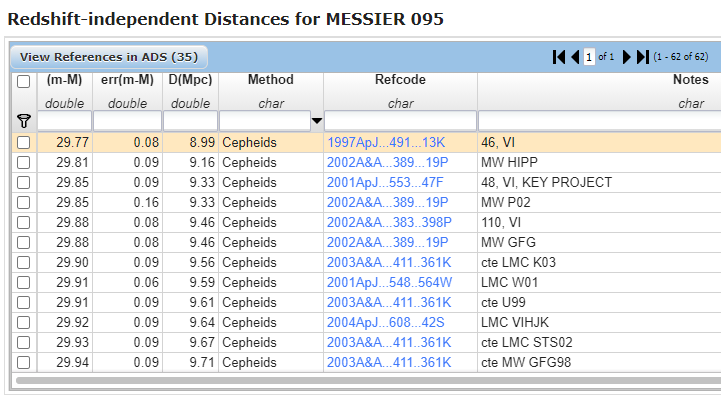The height and width of the screenshot is (399, 721).
Task: Click the page number input box
Action: (589, 57)
